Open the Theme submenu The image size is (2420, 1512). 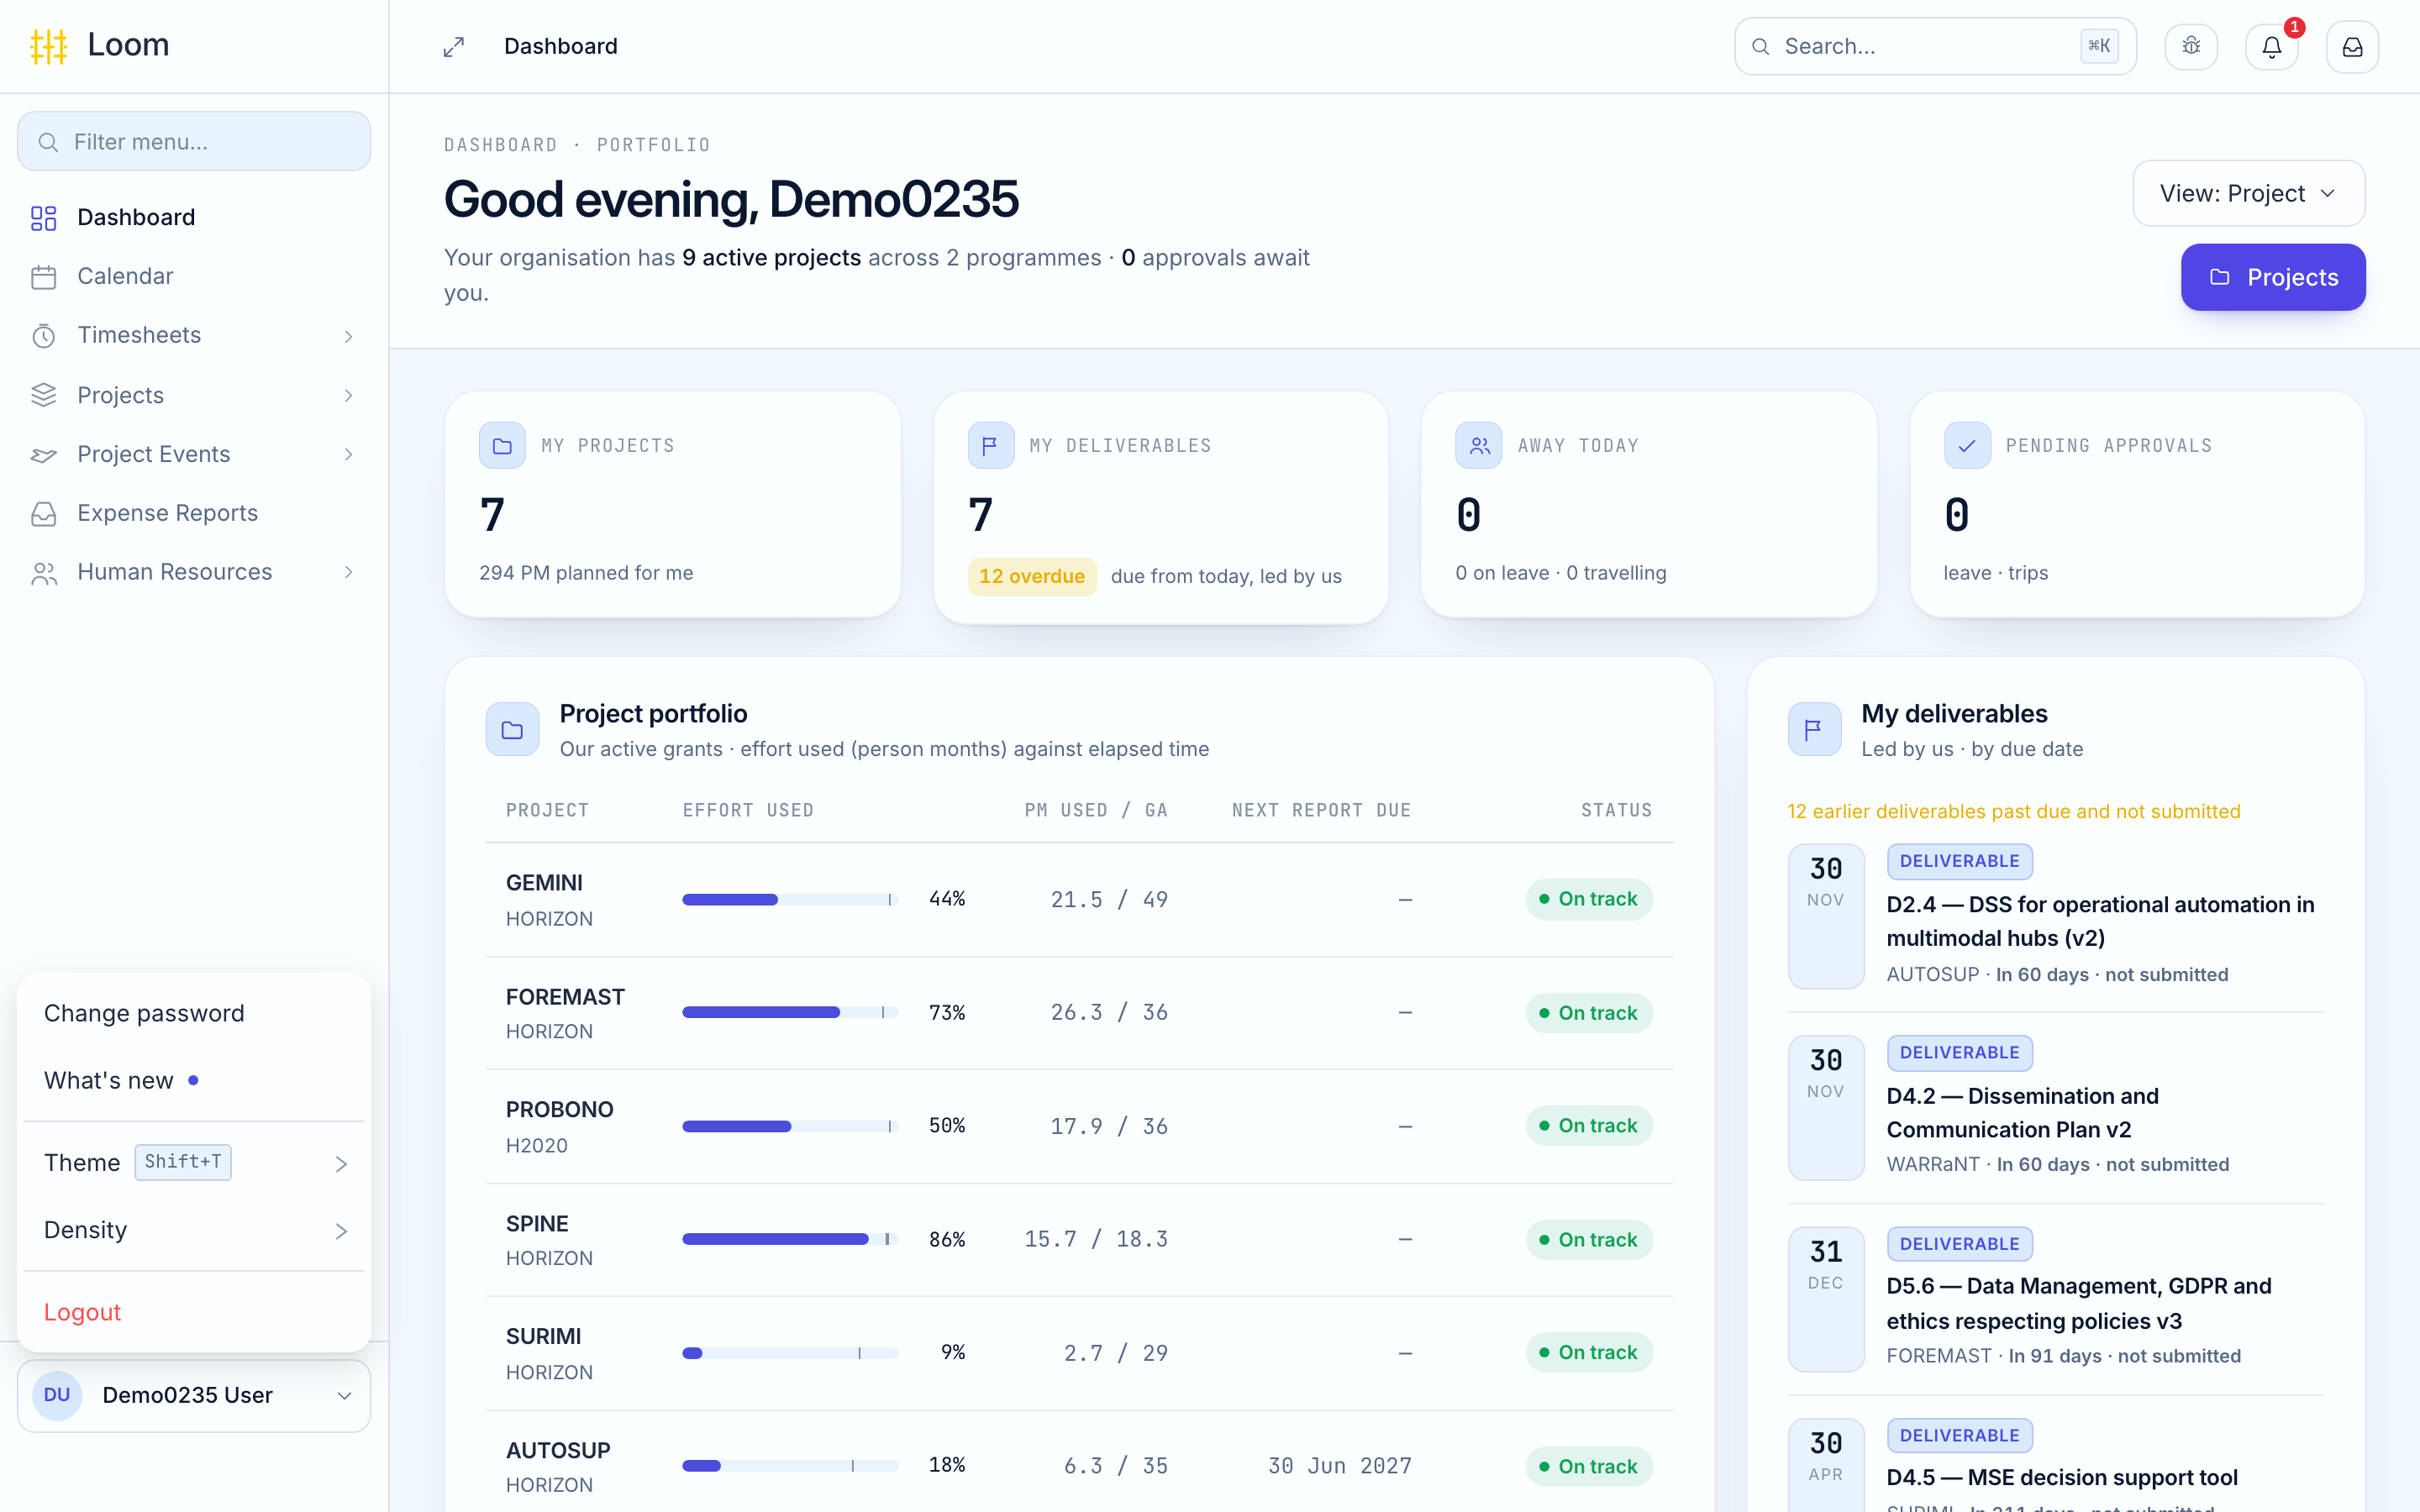click(194, 1163)
